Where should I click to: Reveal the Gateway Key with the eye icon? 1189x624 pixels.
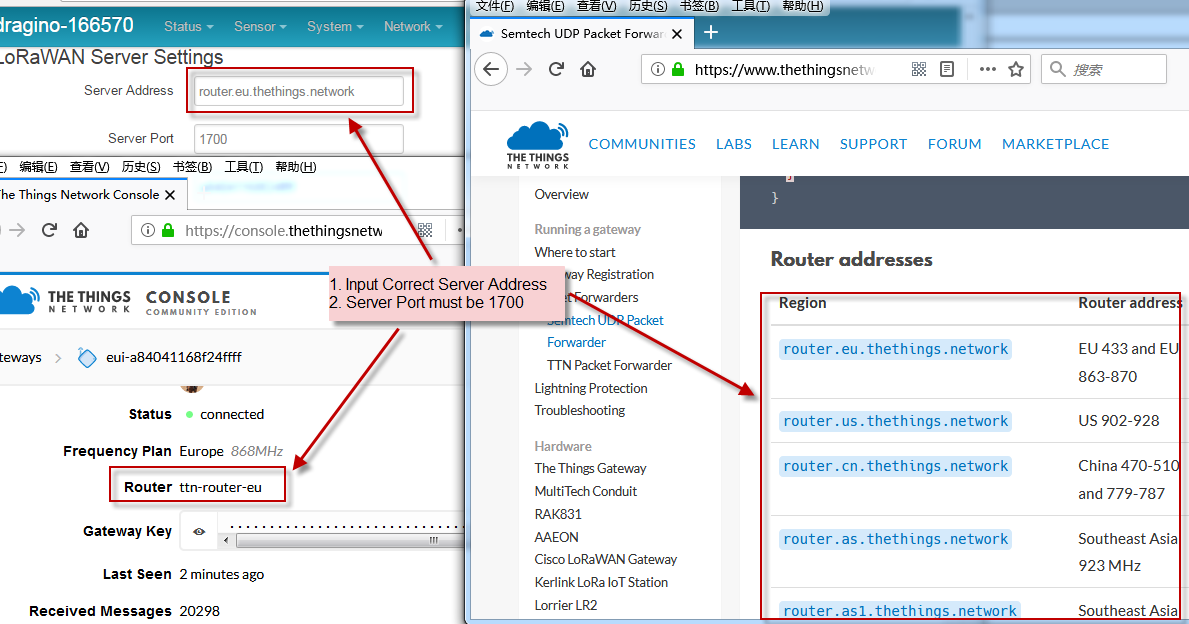click(x=199, y=531)
